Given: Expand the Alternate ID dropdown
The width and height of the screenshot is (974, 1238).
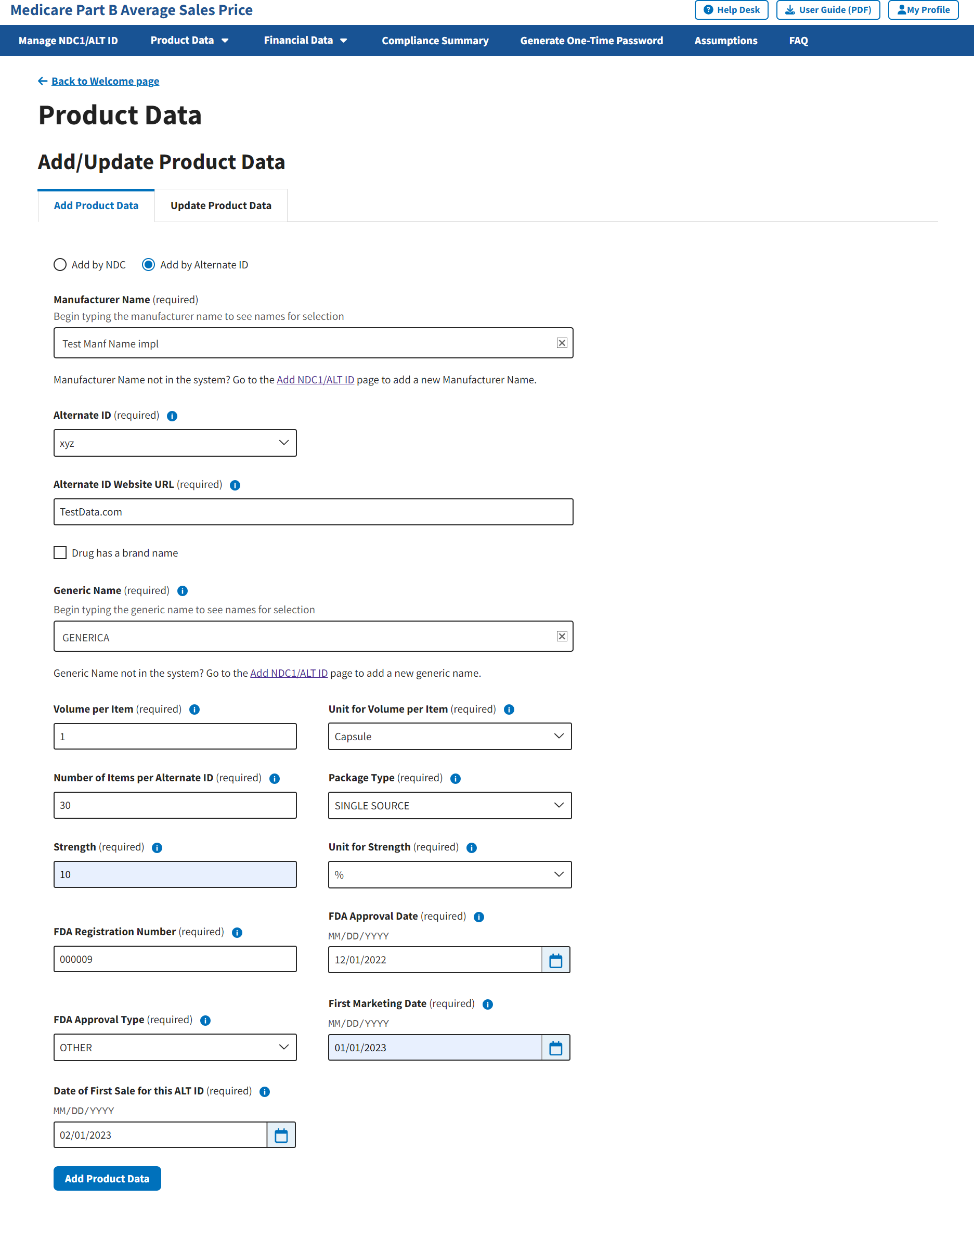Looking at the screenshot, I should (x=175, y=443).
